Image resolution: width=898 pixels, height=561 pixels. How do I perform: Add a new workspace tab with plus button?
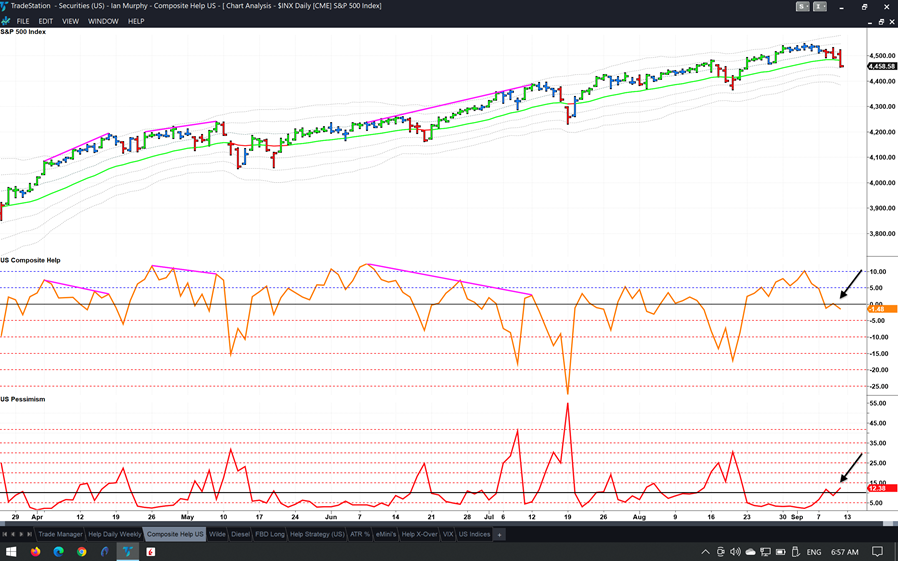499,534
